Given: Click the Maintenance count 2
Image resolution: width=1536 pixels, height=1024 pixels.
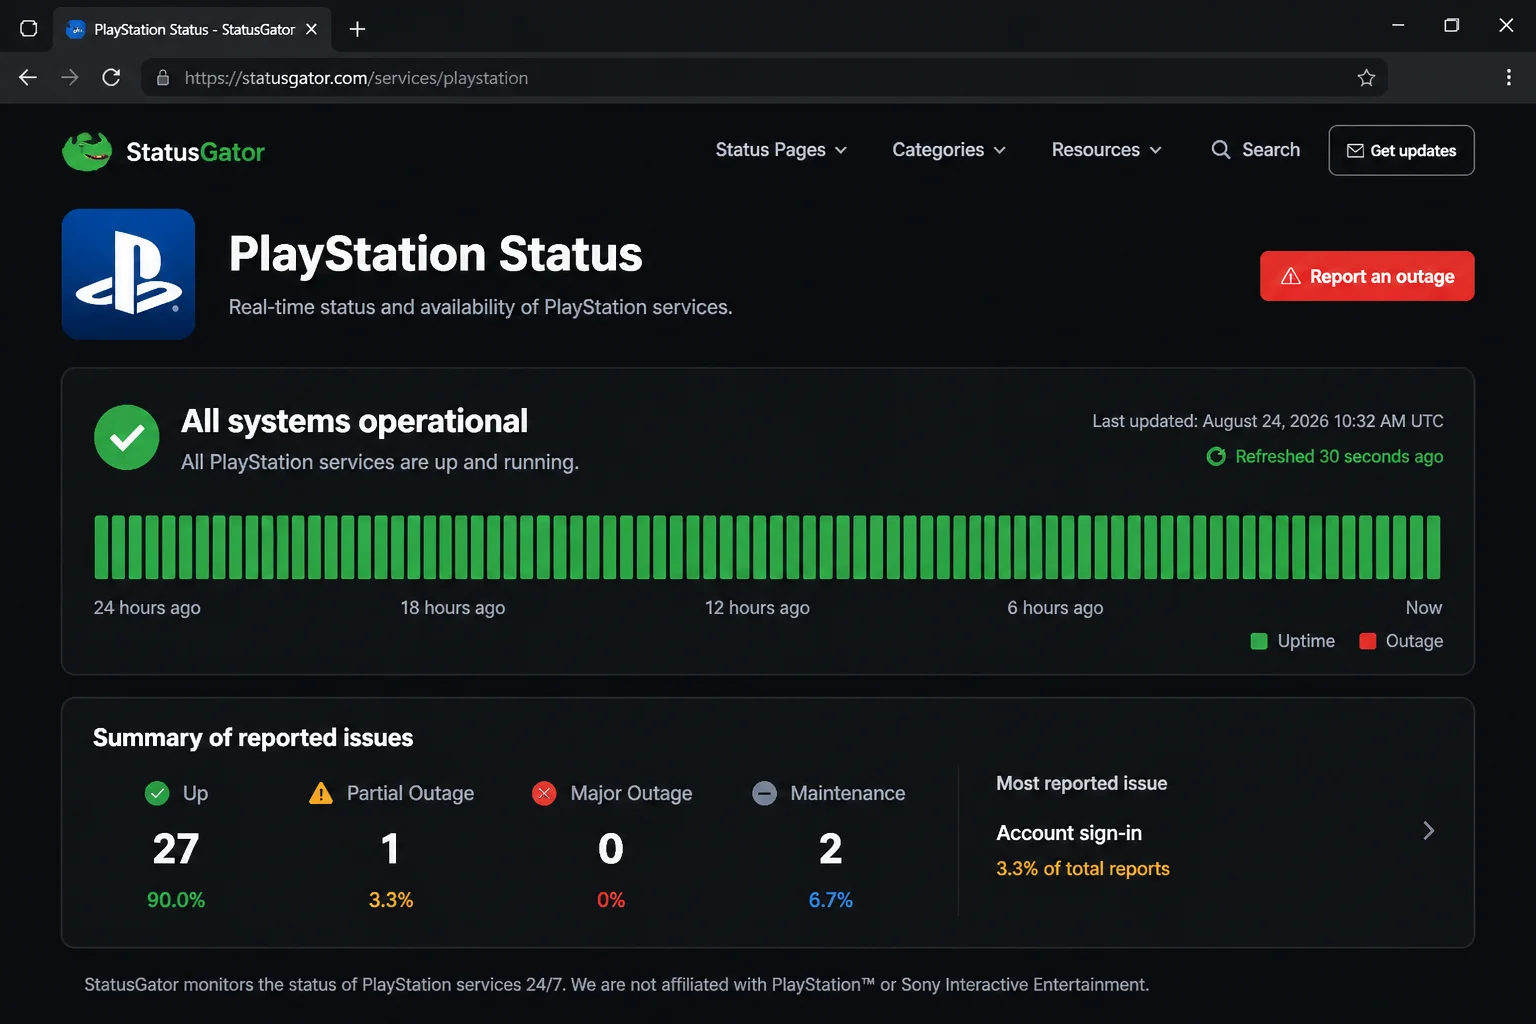Looking at the screenshot, I should [x=831, y=849].
